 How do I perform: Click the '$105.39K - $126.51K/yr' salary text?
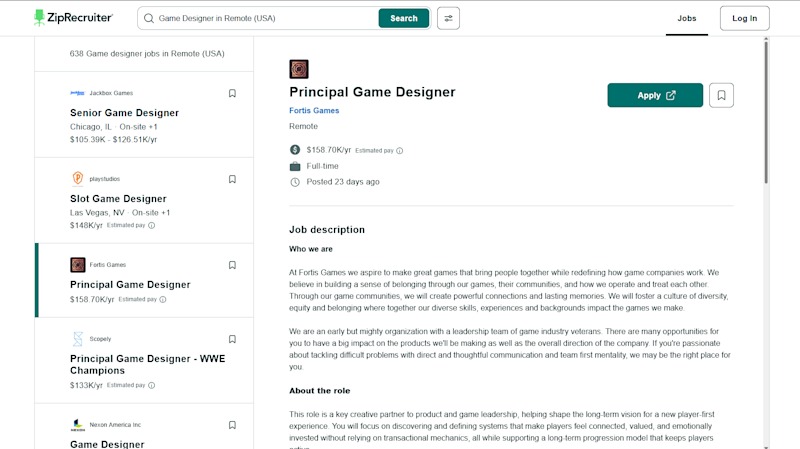click(x=113, y=139)
